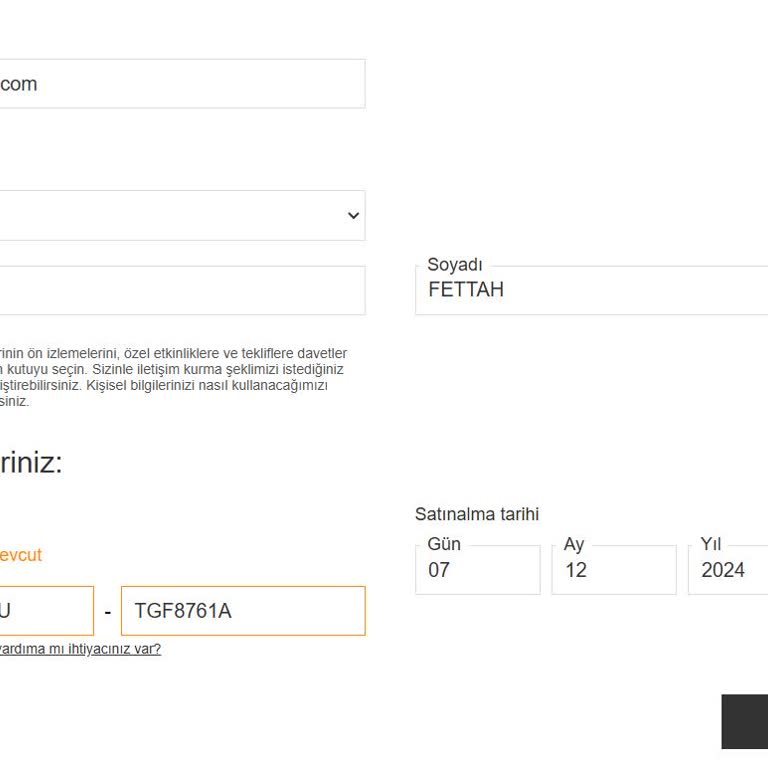This screenshot has width=768, height=768.
Task: Click the orange "evcut" status text
Action: [20, 555]
